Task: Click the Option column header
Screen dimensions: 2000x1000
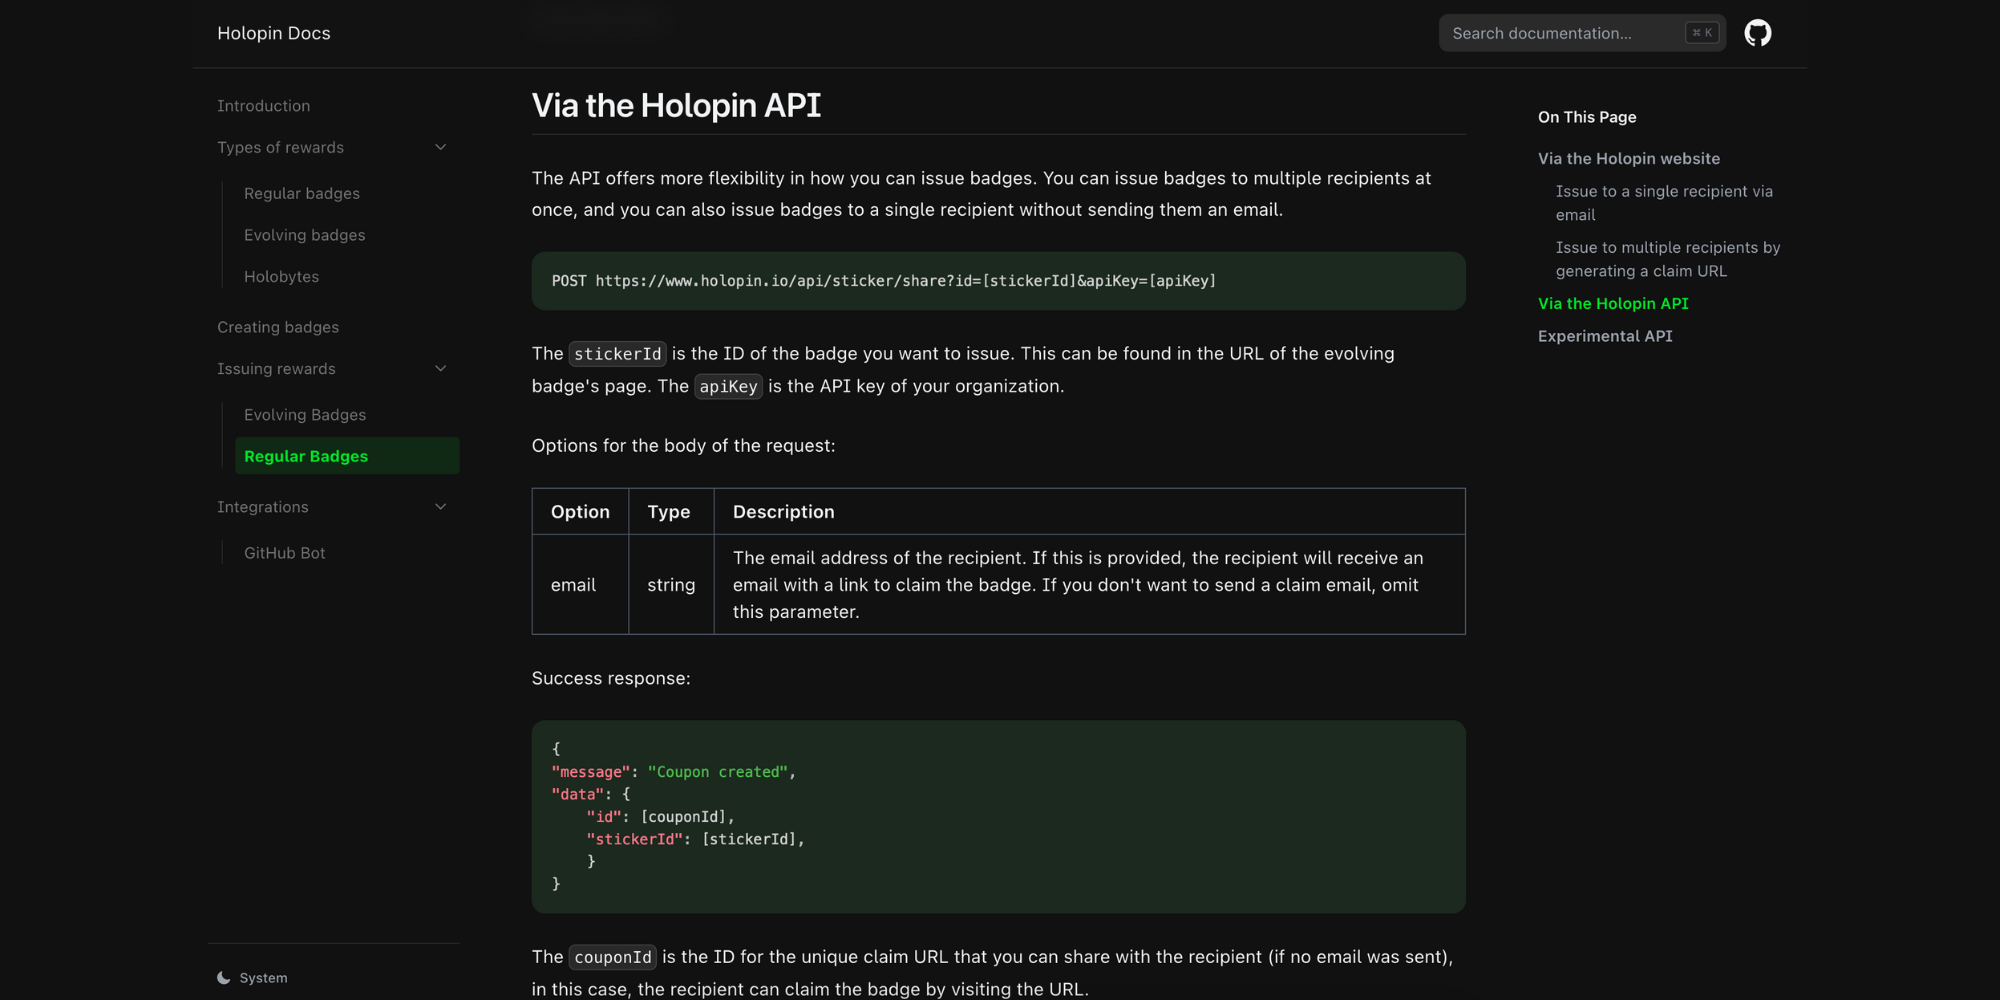Action: click(580, 512)
